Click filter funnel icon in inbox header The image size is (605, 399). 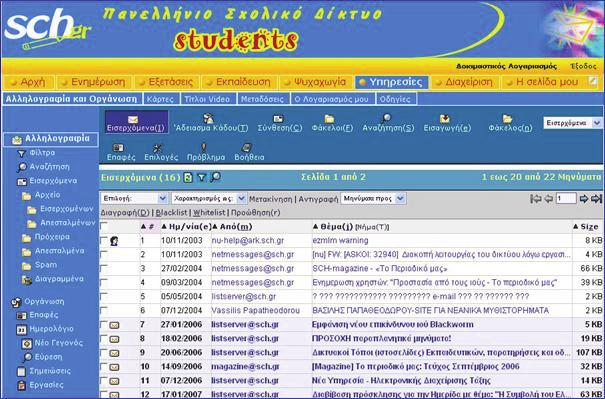coord(201,177)
